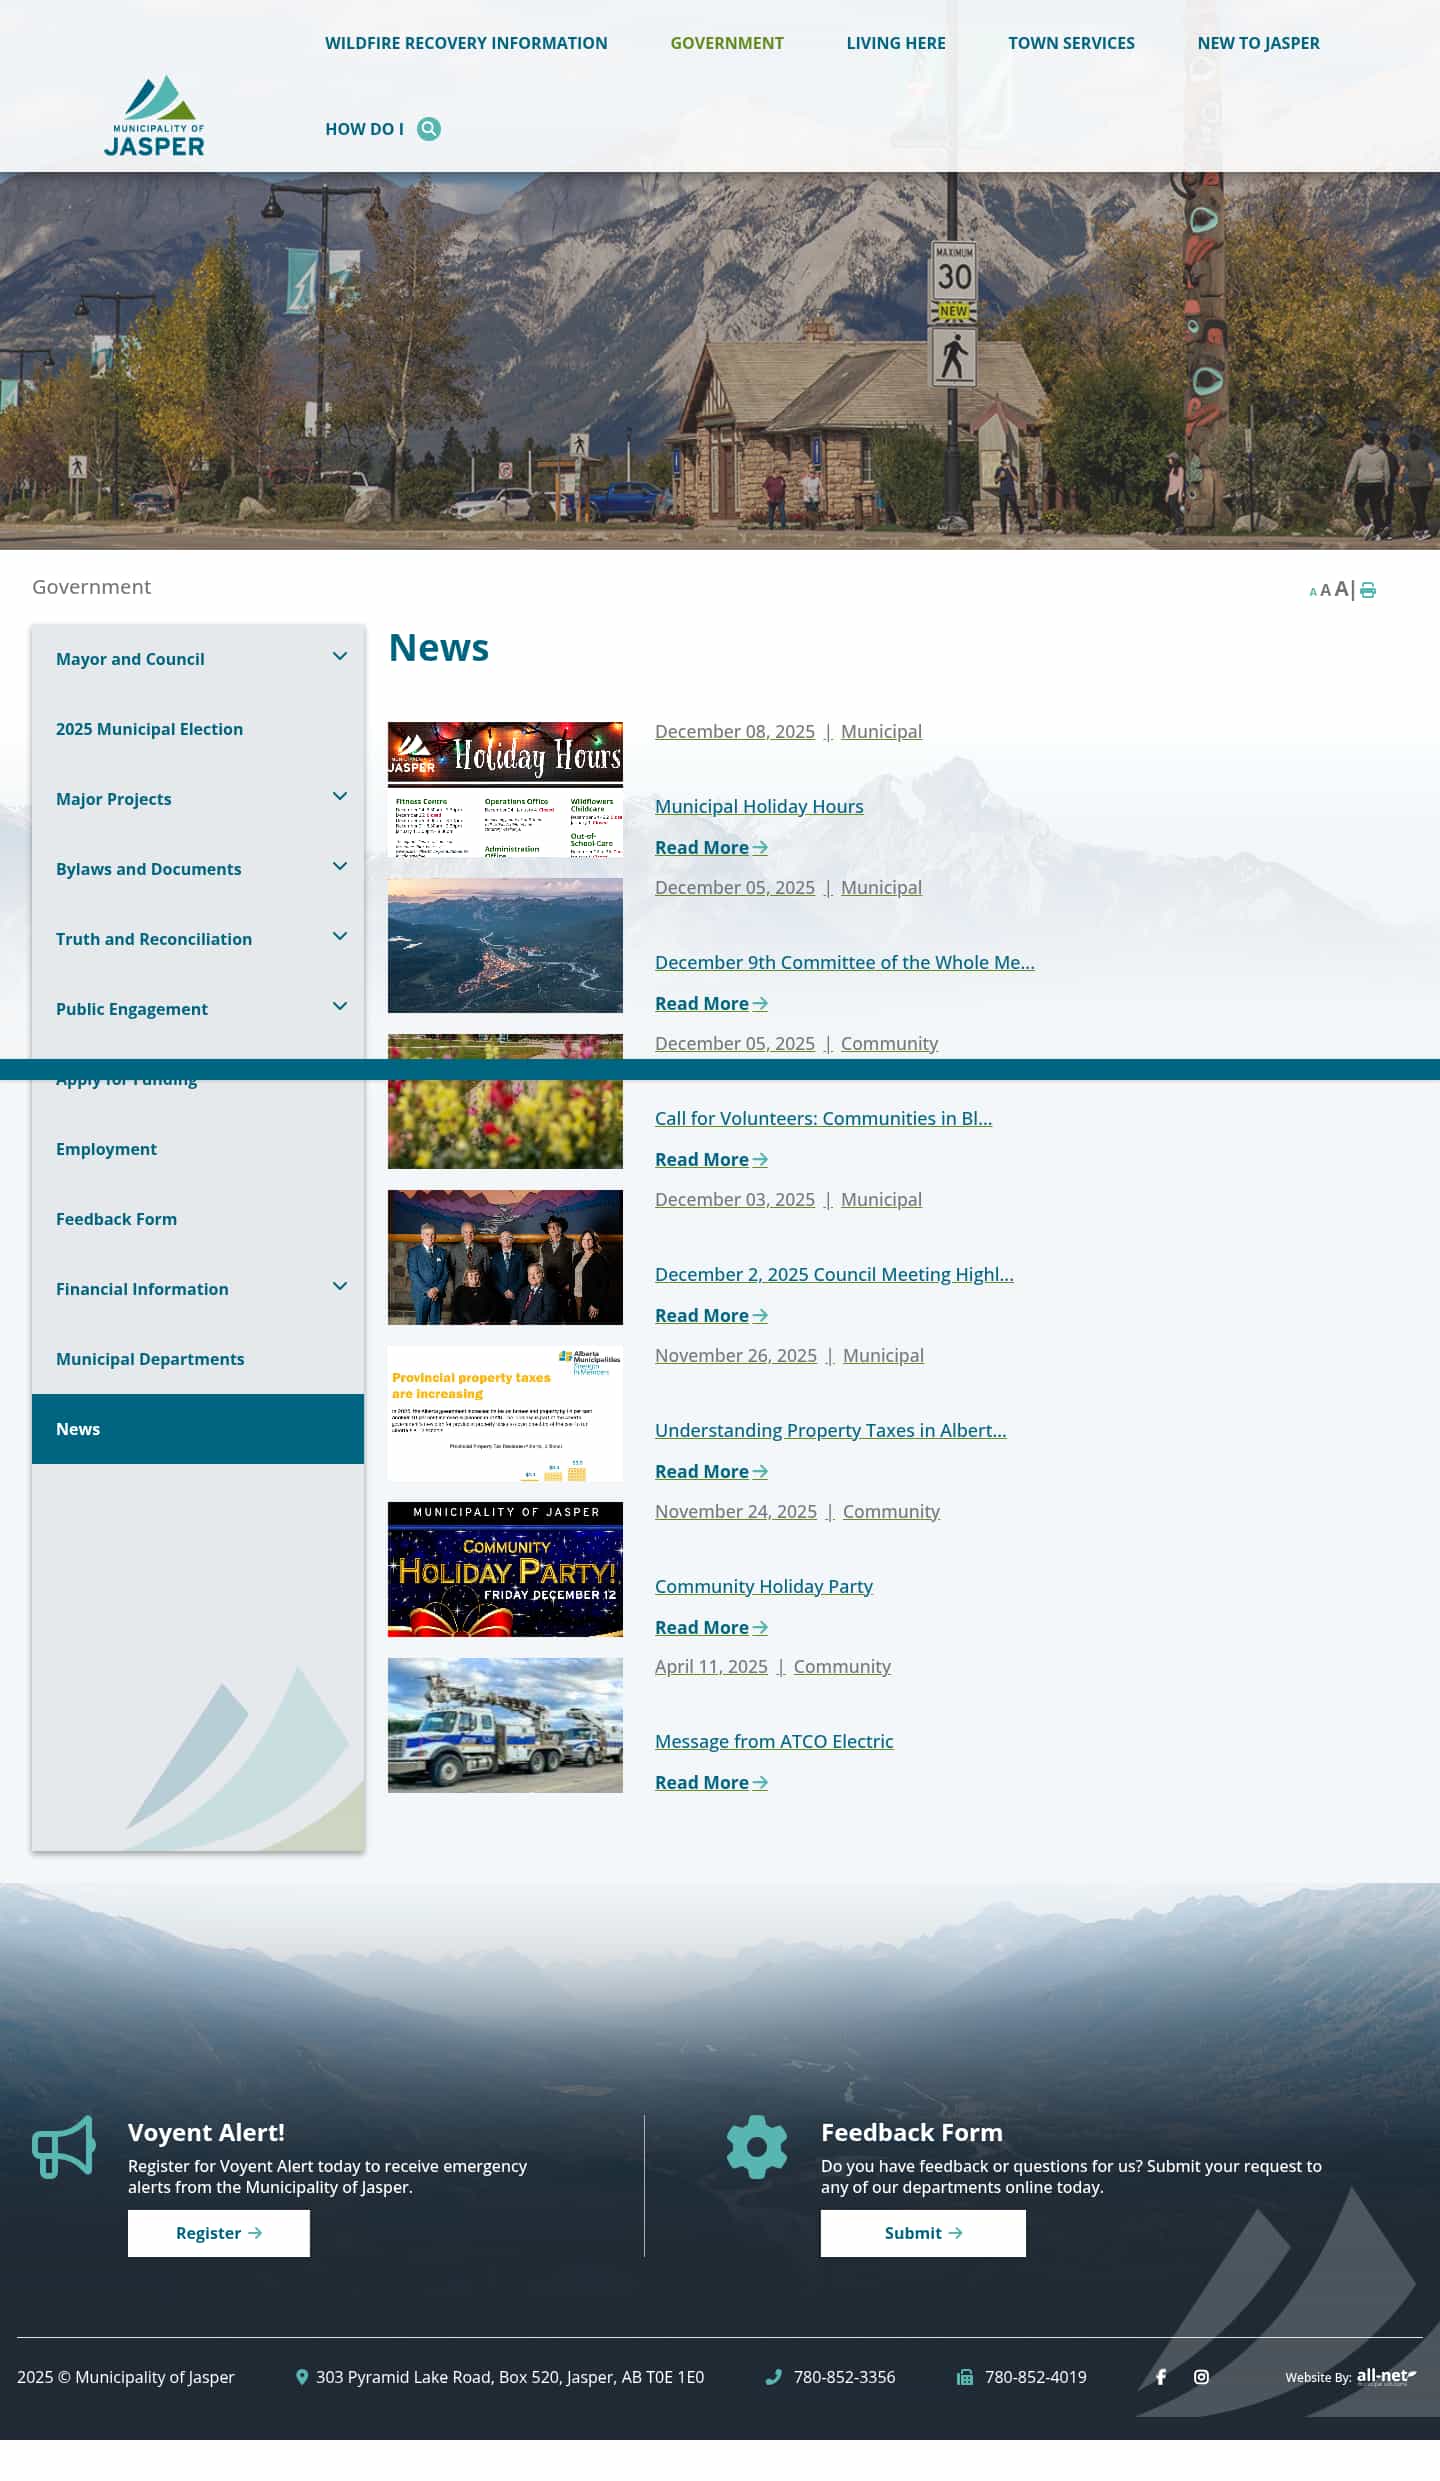
Task: Read More on Call for Volunteers
Action: [x=711, y=1159]
